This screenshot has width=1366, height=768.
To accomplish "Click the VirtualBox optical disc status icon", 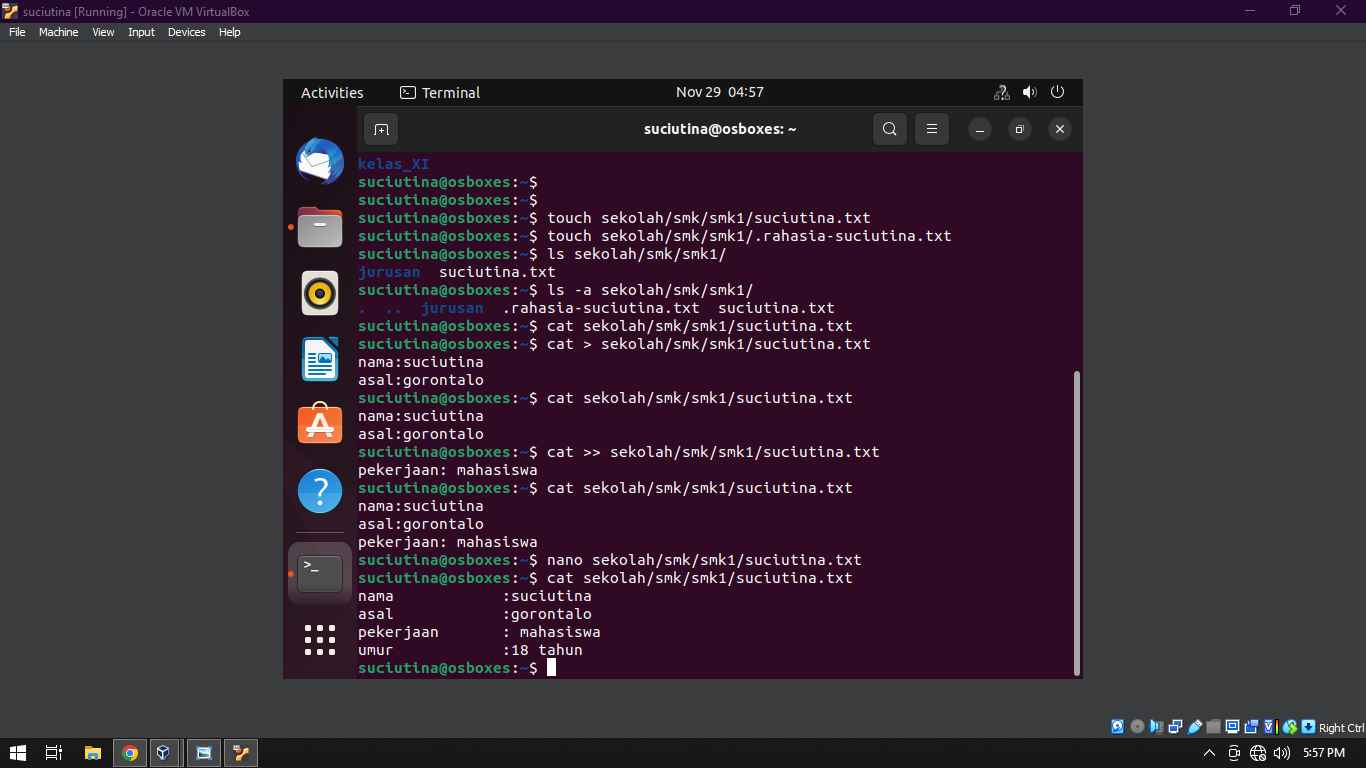I will pyautogui.click(x=1136, y=727).
